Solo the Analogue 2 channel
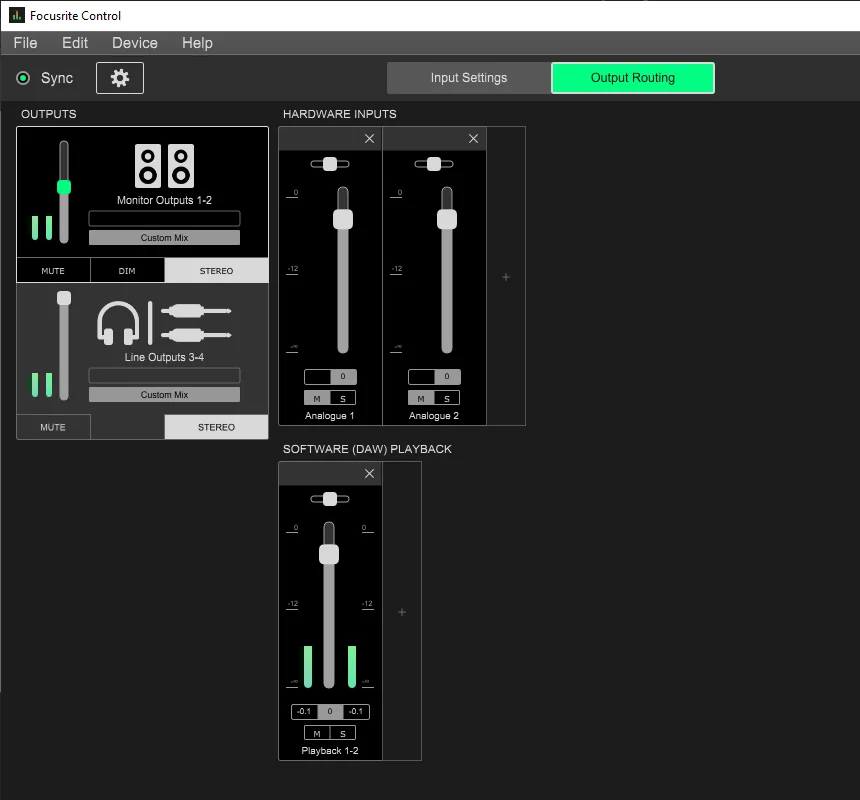The width and height of the screenshot is (860, 800). pos(447,398)
